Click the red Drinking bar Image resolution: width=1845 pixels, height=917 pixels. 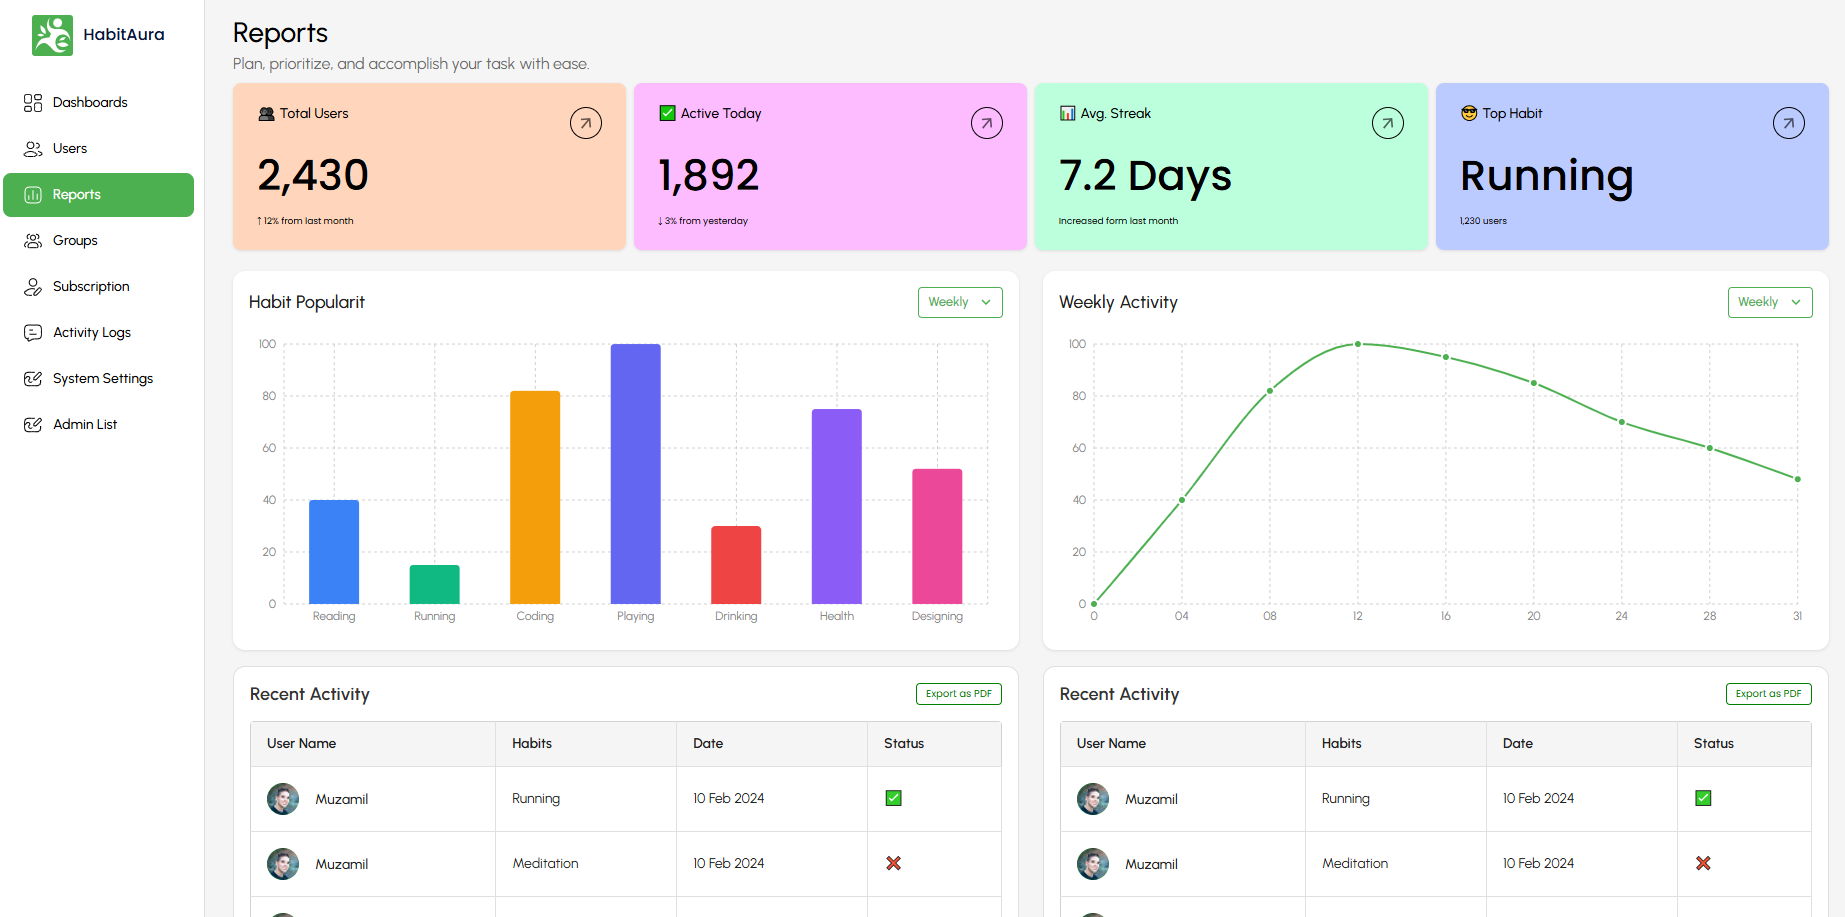coord(736,565)
